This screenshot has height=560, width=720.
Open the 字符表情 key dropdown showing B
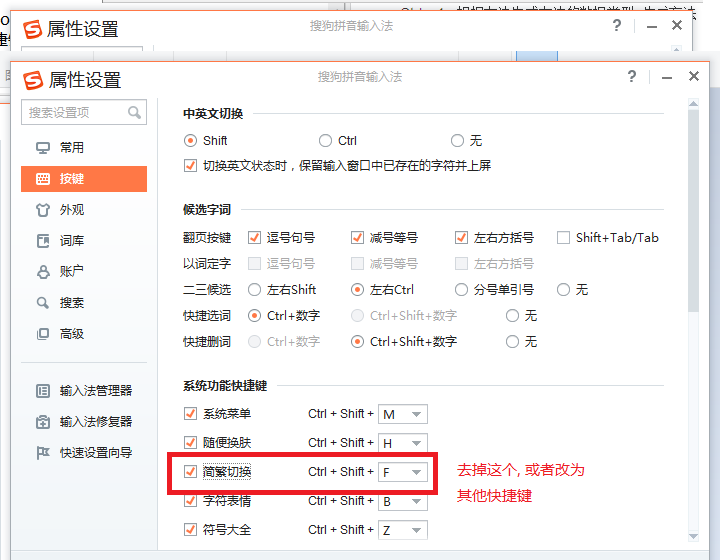pos(403,501)
